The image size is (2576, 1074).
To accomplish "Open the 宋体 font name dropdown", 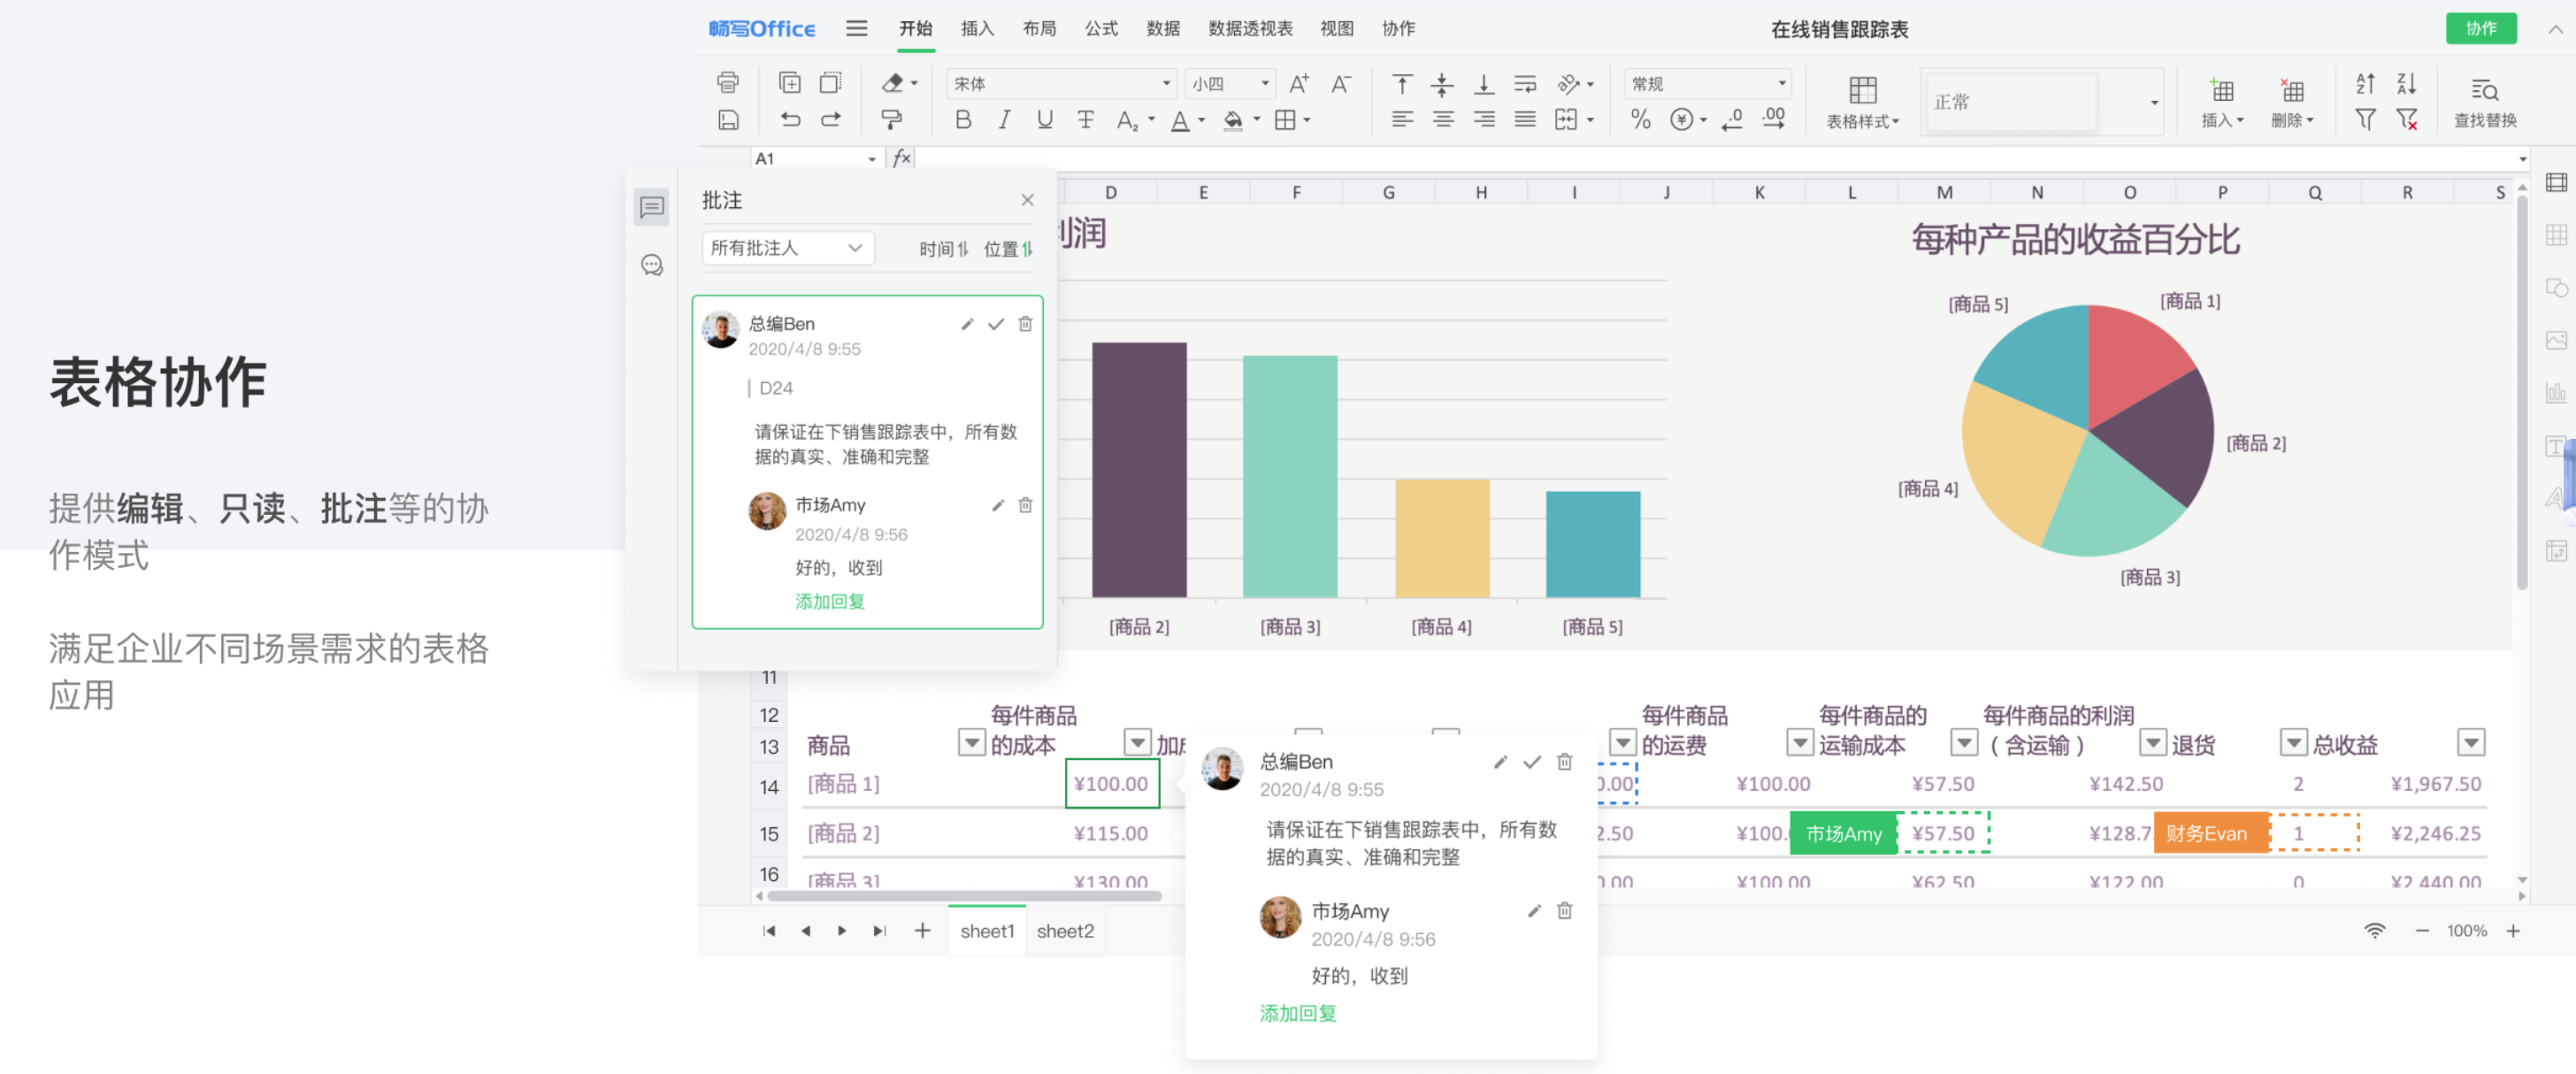I will [x=1060, y=84].
